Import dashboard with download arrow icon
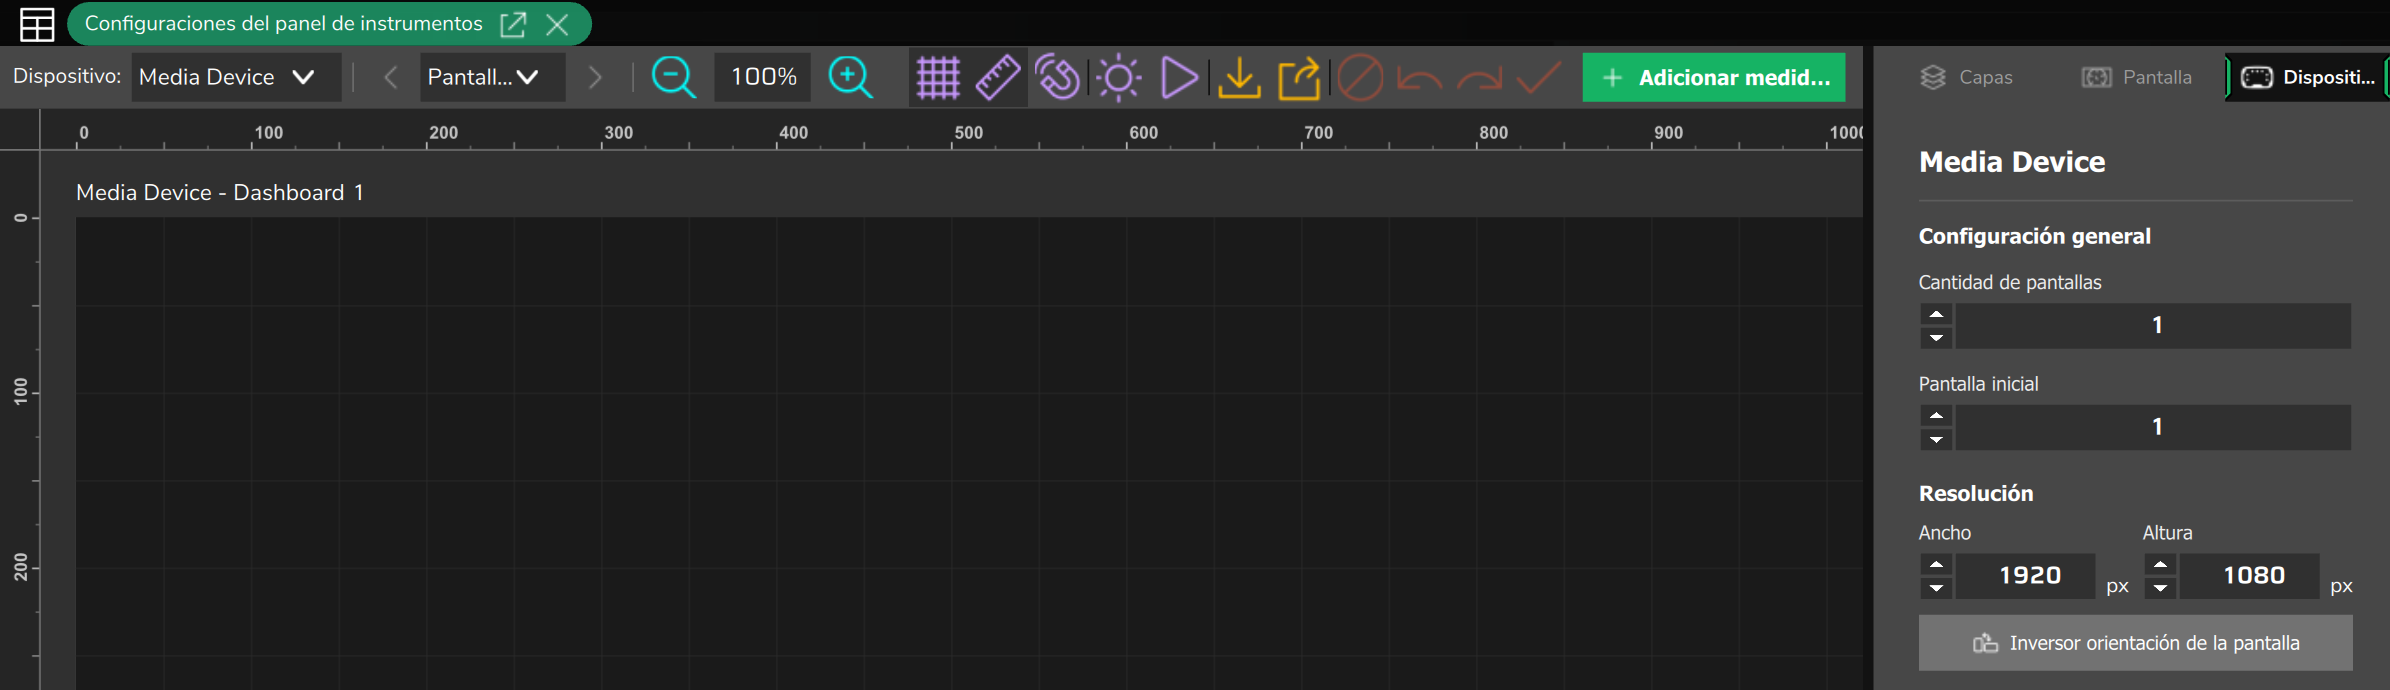2390x690 pixels. (x=1239, y=77)
